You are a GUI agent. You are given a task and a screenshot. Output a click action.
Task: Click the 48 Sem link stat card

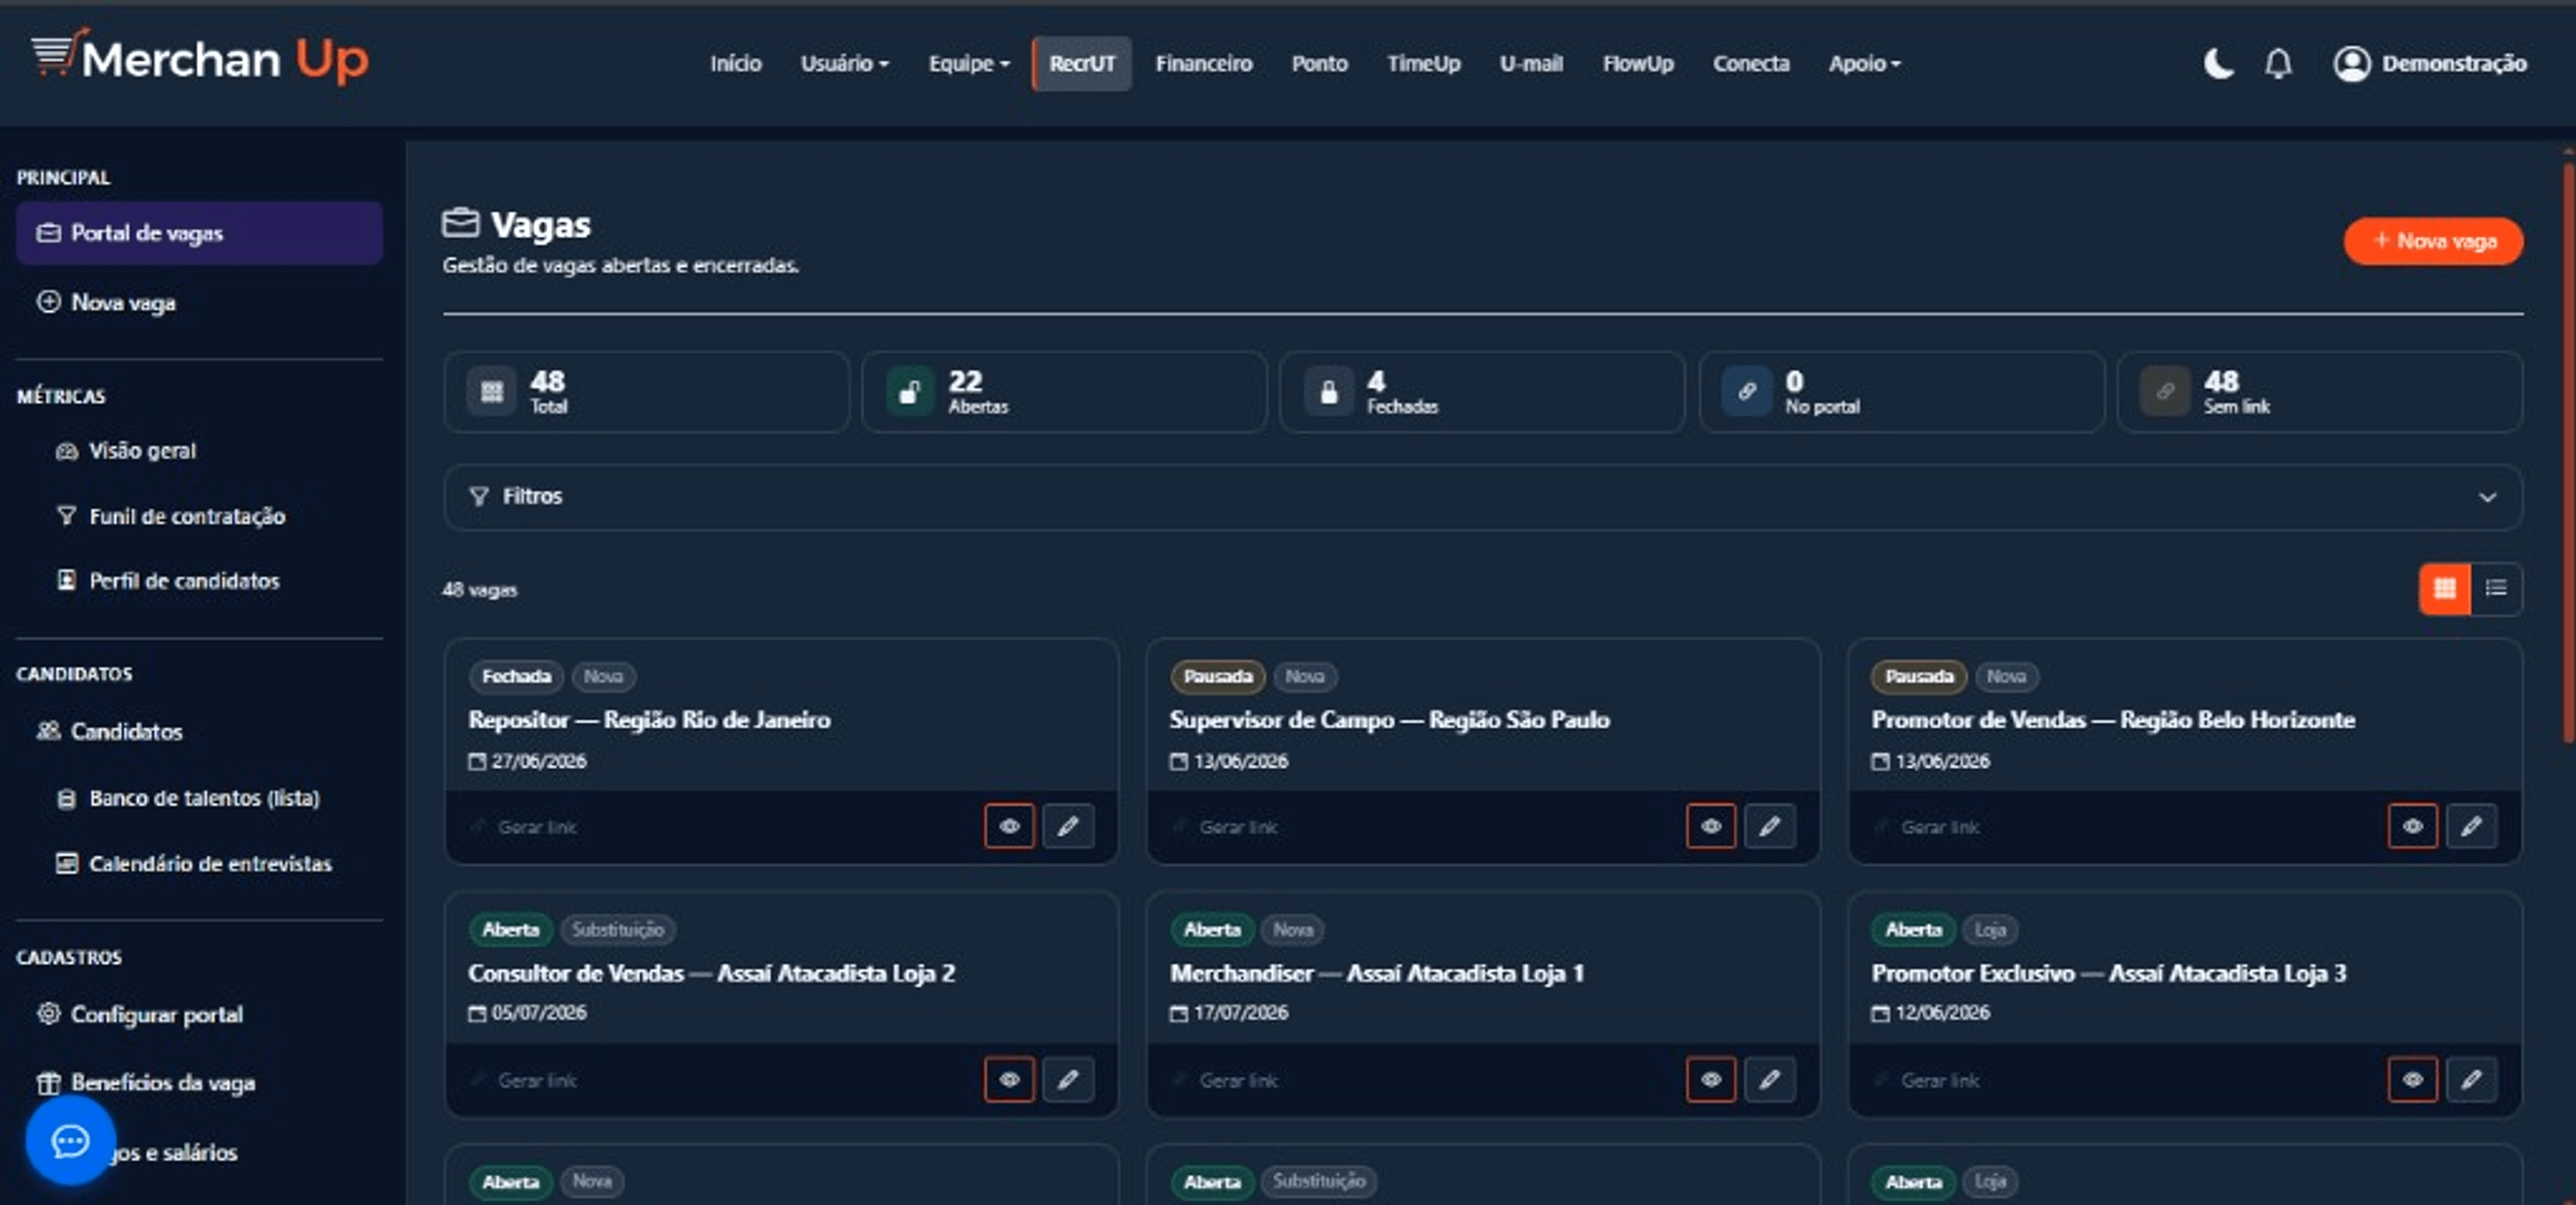click(x=2320, y=392)
